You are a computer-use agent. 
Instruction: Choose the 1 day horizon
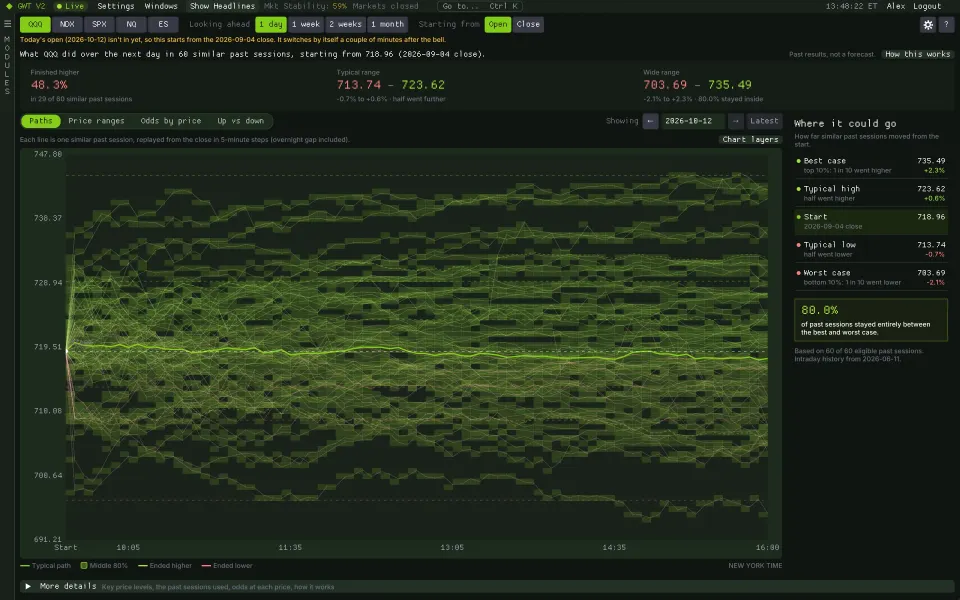tap(271, 24)
